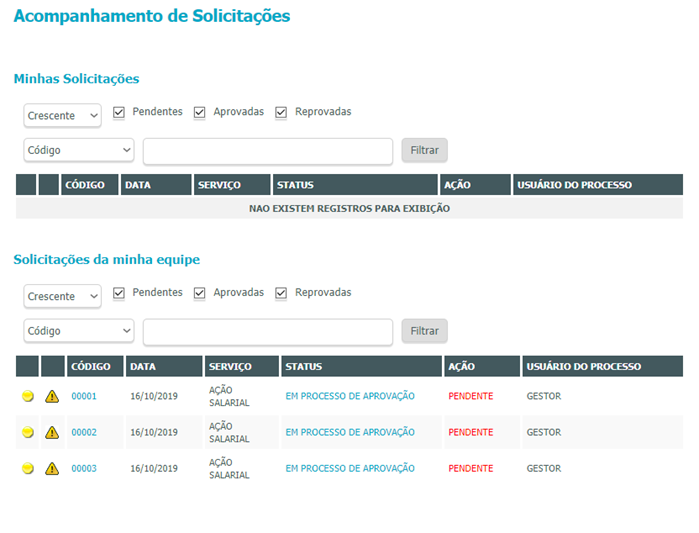The image size is (699, 533).
Task: Click NAO EXISTEM REGISTROS PARA EXIBIÇÃO message
Action: [350, 209]
